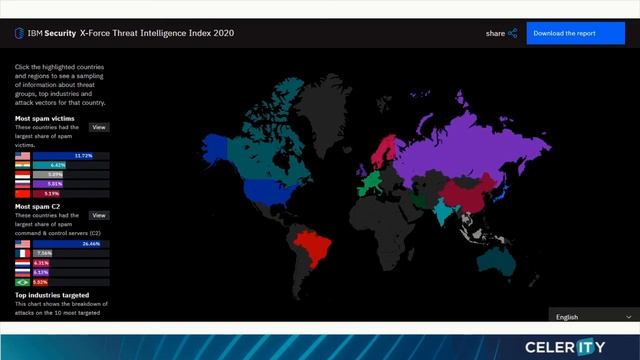The image size is (640, 360).
Task: Select Indonesia flag in spam victims list
Action: 22,175
